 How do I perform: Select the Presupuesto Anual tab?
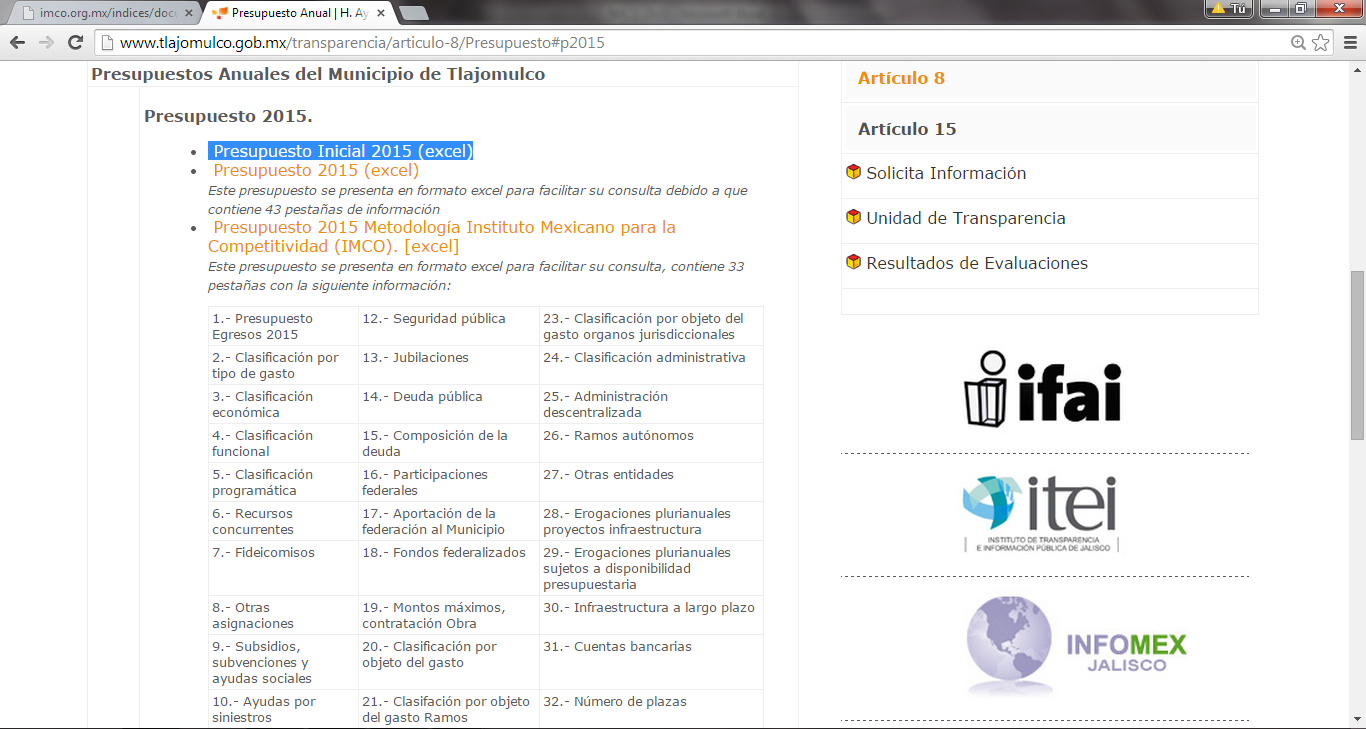[x=300, y=13]
